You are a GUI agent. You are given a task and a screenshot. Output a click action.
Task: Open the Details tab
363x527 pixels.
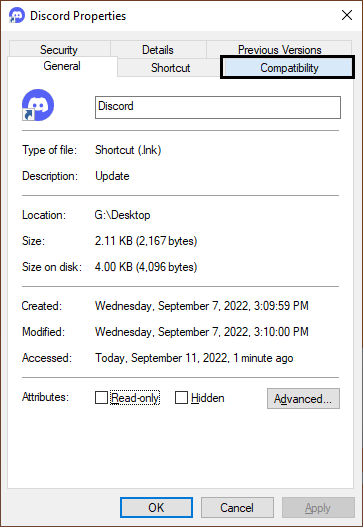tap(158, 49)
